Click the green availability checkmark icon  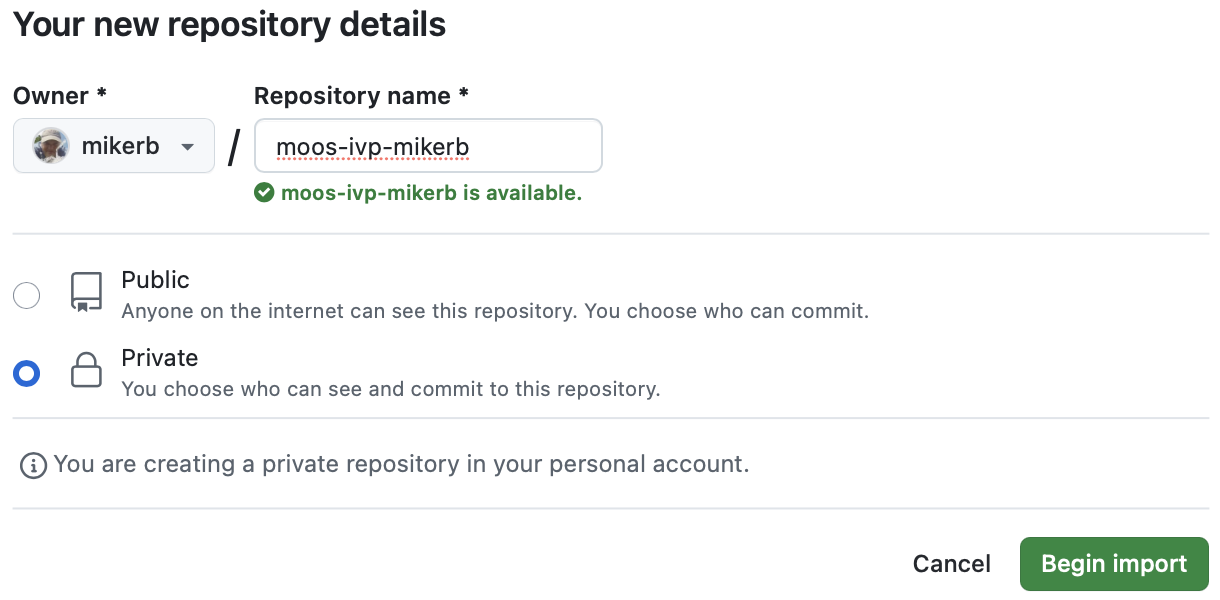click(264, 193)
